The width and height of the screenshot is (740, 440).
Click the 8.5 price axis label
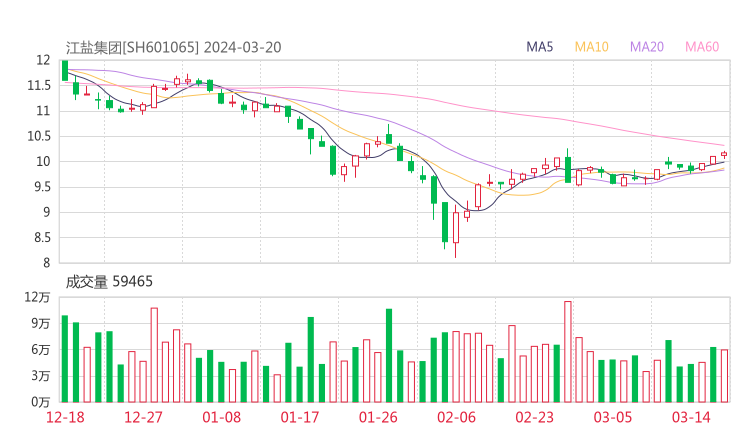pyautogui.click(x=41, y=237)
